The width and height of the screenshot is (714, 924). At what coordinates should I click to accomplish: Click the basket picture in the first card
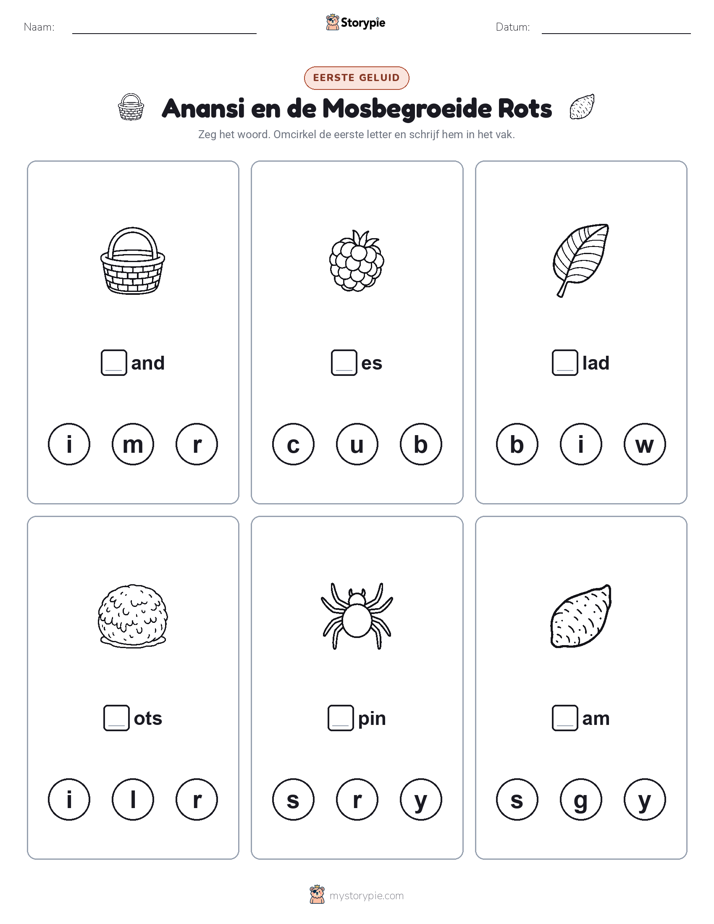click(133, 260)
